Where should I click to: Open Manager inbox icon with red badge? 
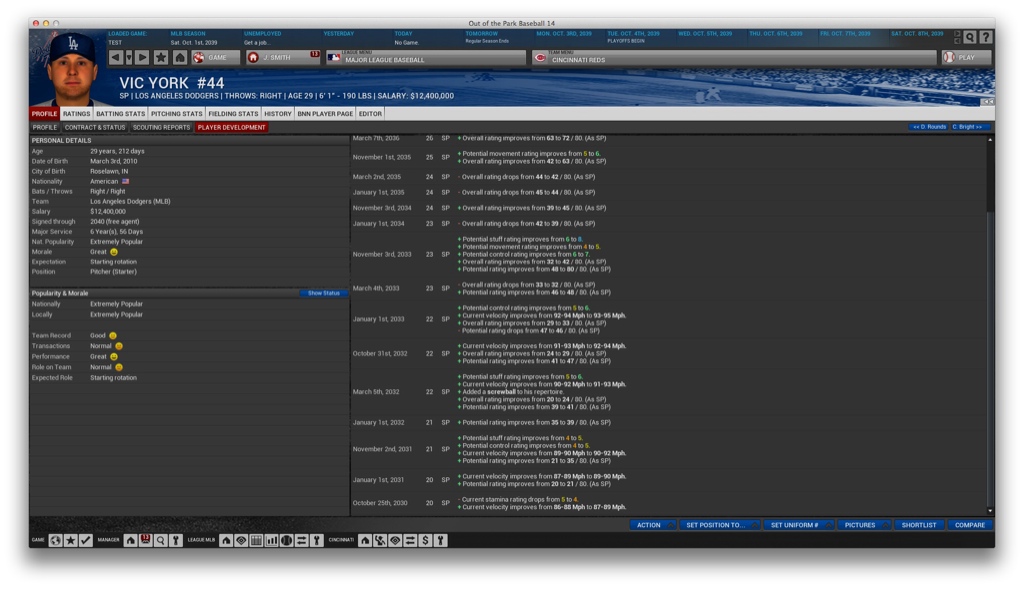(x=145, y=541)
